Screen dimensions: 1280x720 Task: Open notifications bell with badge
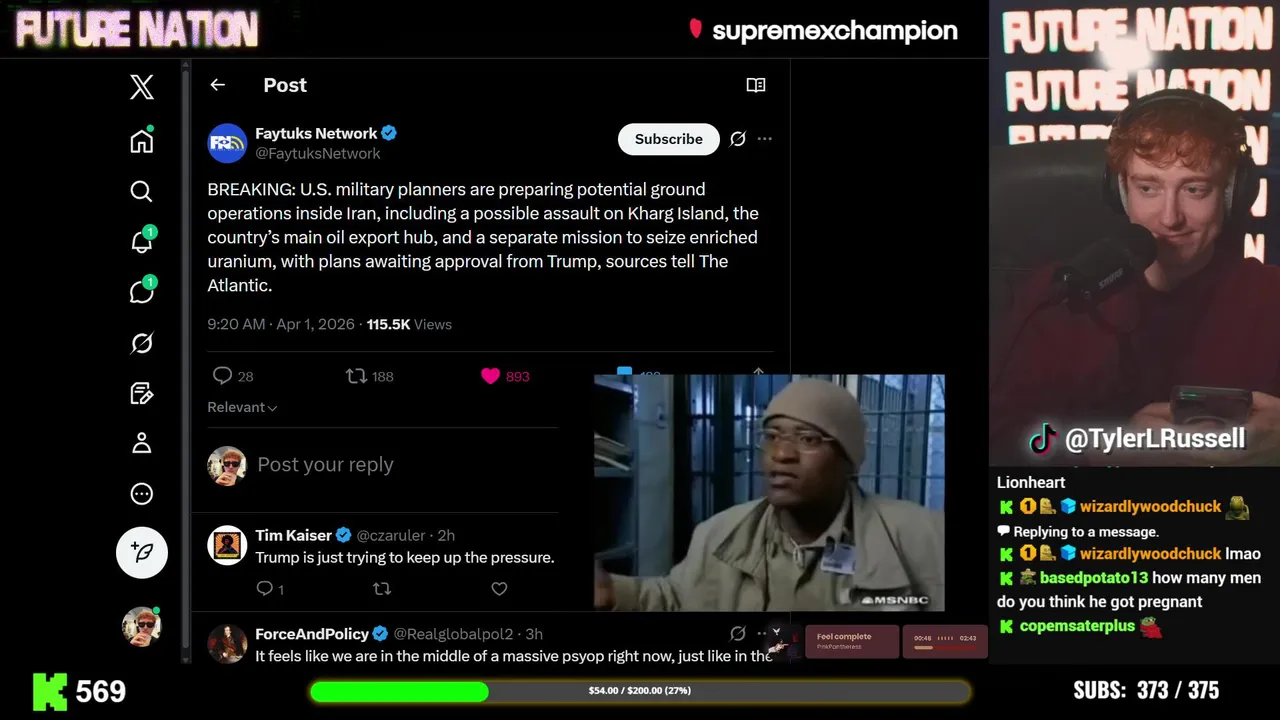[142, 240]
